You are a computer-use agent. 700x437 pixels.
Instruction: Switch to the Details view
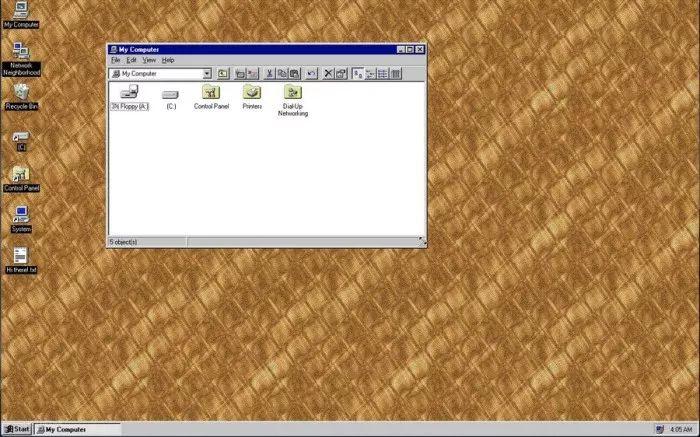pyautogui.click(x=396, y=74)
